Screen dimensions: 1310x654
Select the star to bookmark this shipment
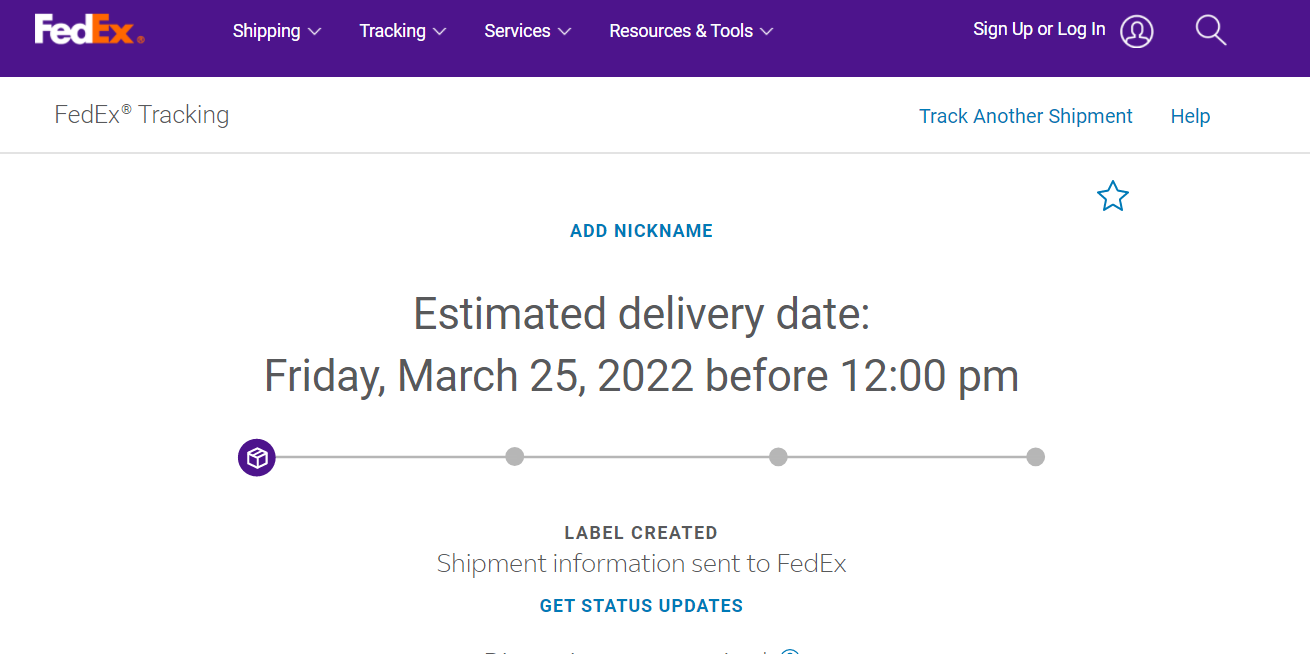(x=1112, y=196)
